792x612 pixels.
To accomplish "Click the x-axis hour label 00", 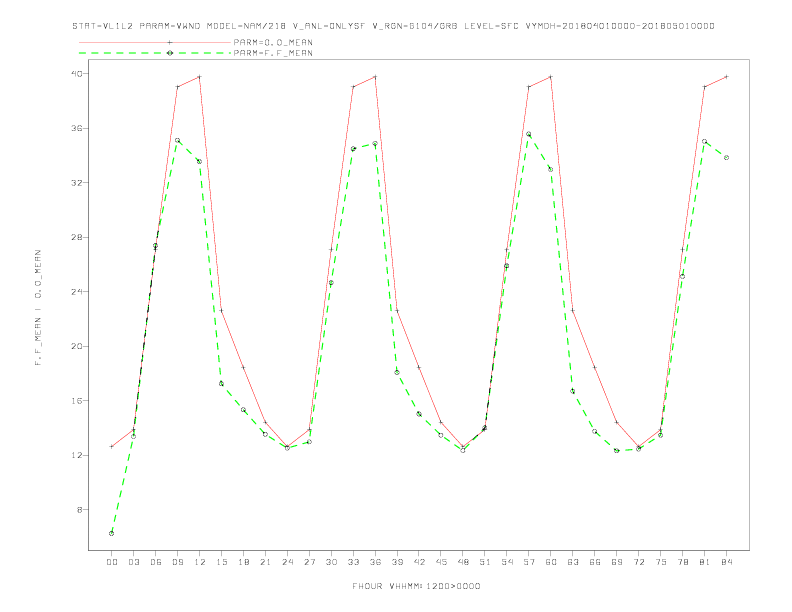I will point(112,562).
